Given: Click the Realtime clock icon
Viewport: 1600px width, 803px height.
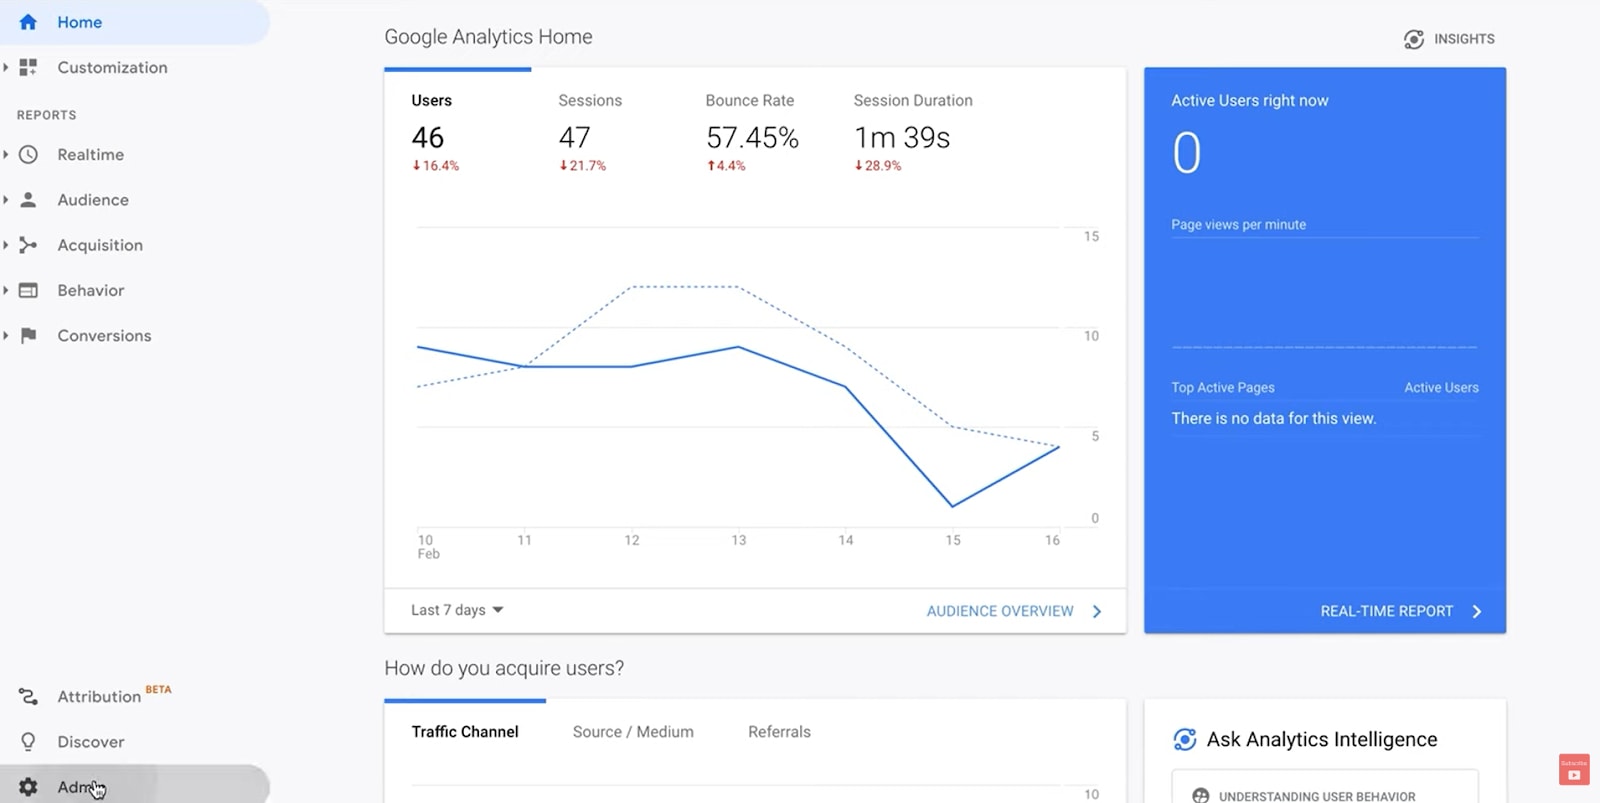Looking at the screenshot, I should point(28,154).
